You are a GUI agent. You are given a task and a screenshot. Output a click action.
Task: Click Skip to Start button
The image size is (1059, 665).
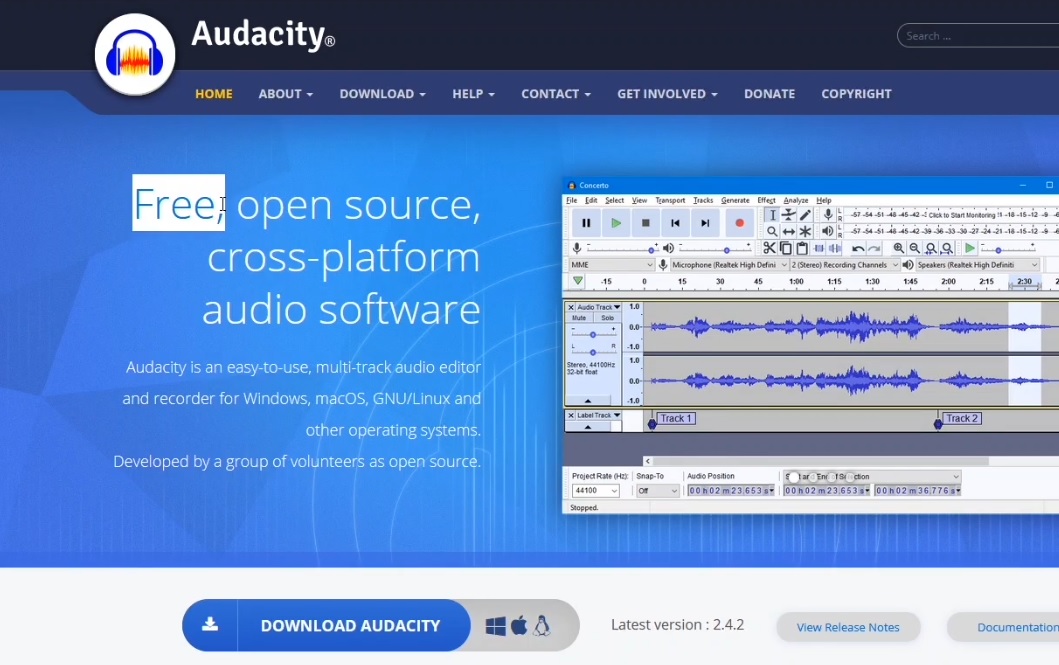point(675,223)
